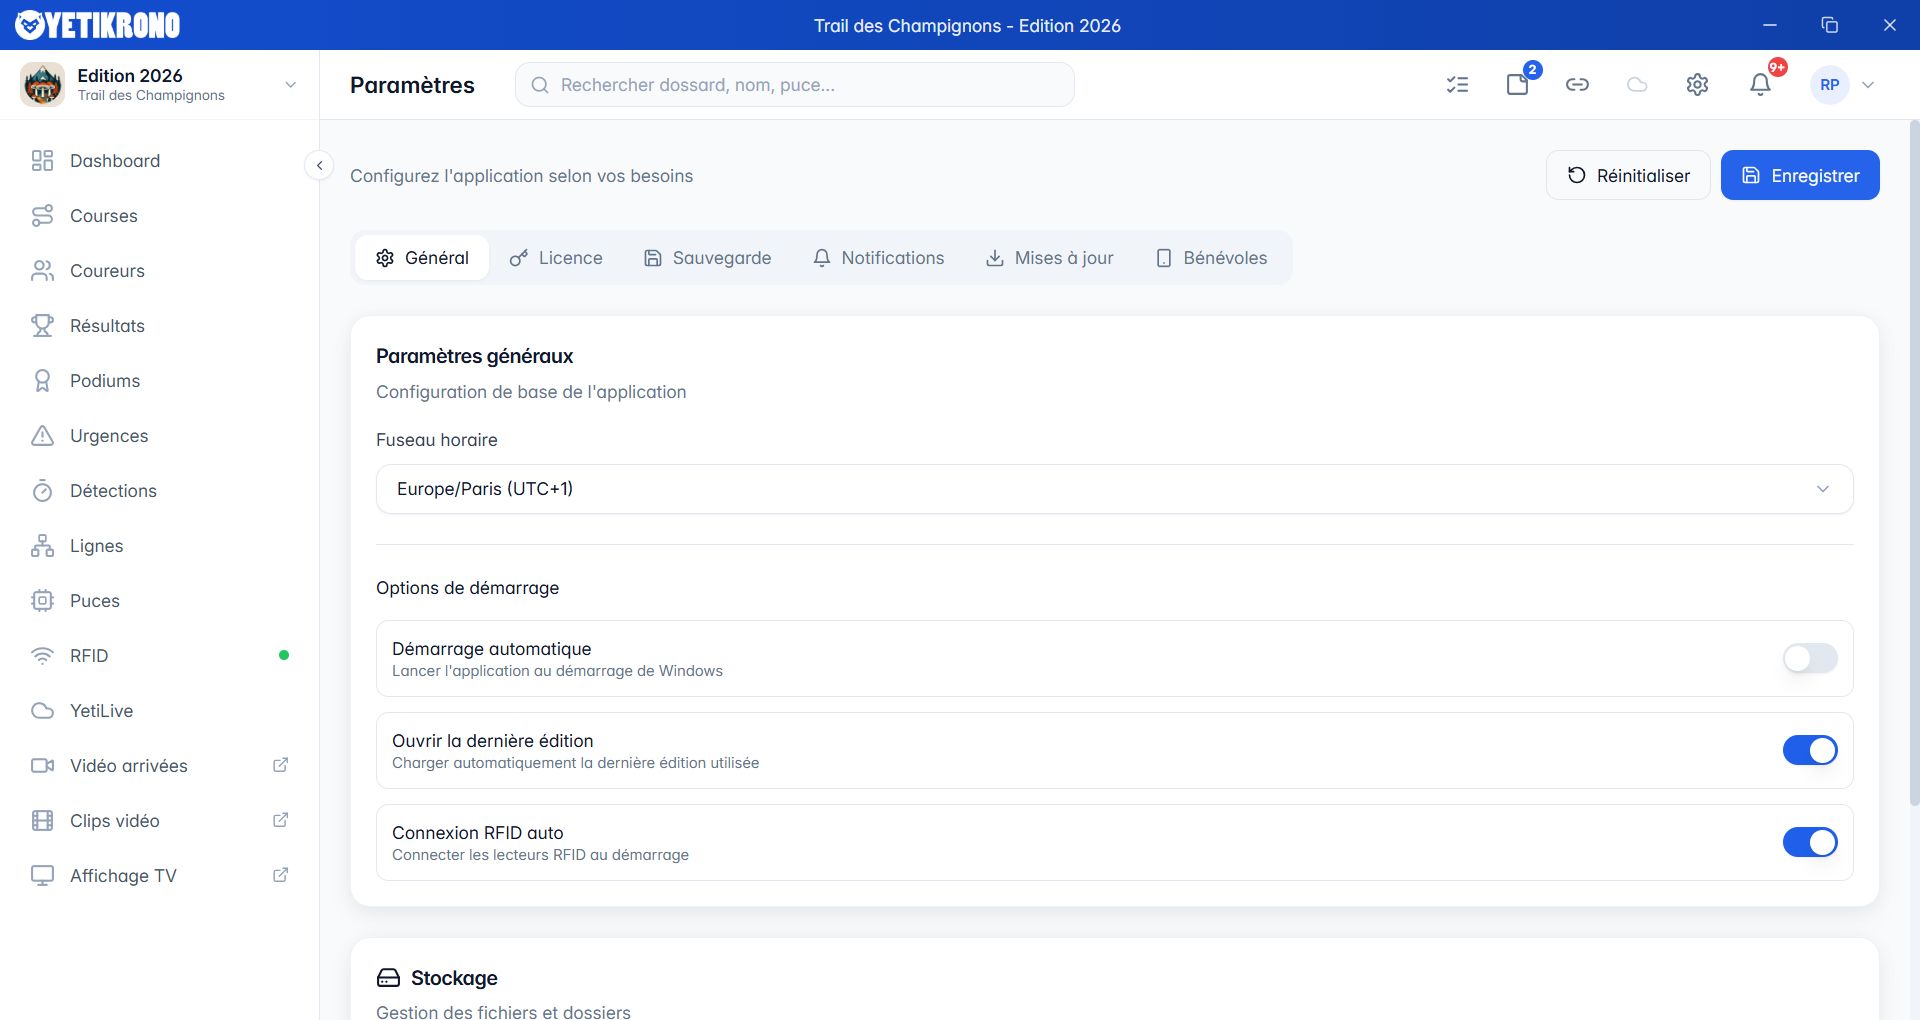Open the checklist tasks icon in header

click(x=1457, y=85)
